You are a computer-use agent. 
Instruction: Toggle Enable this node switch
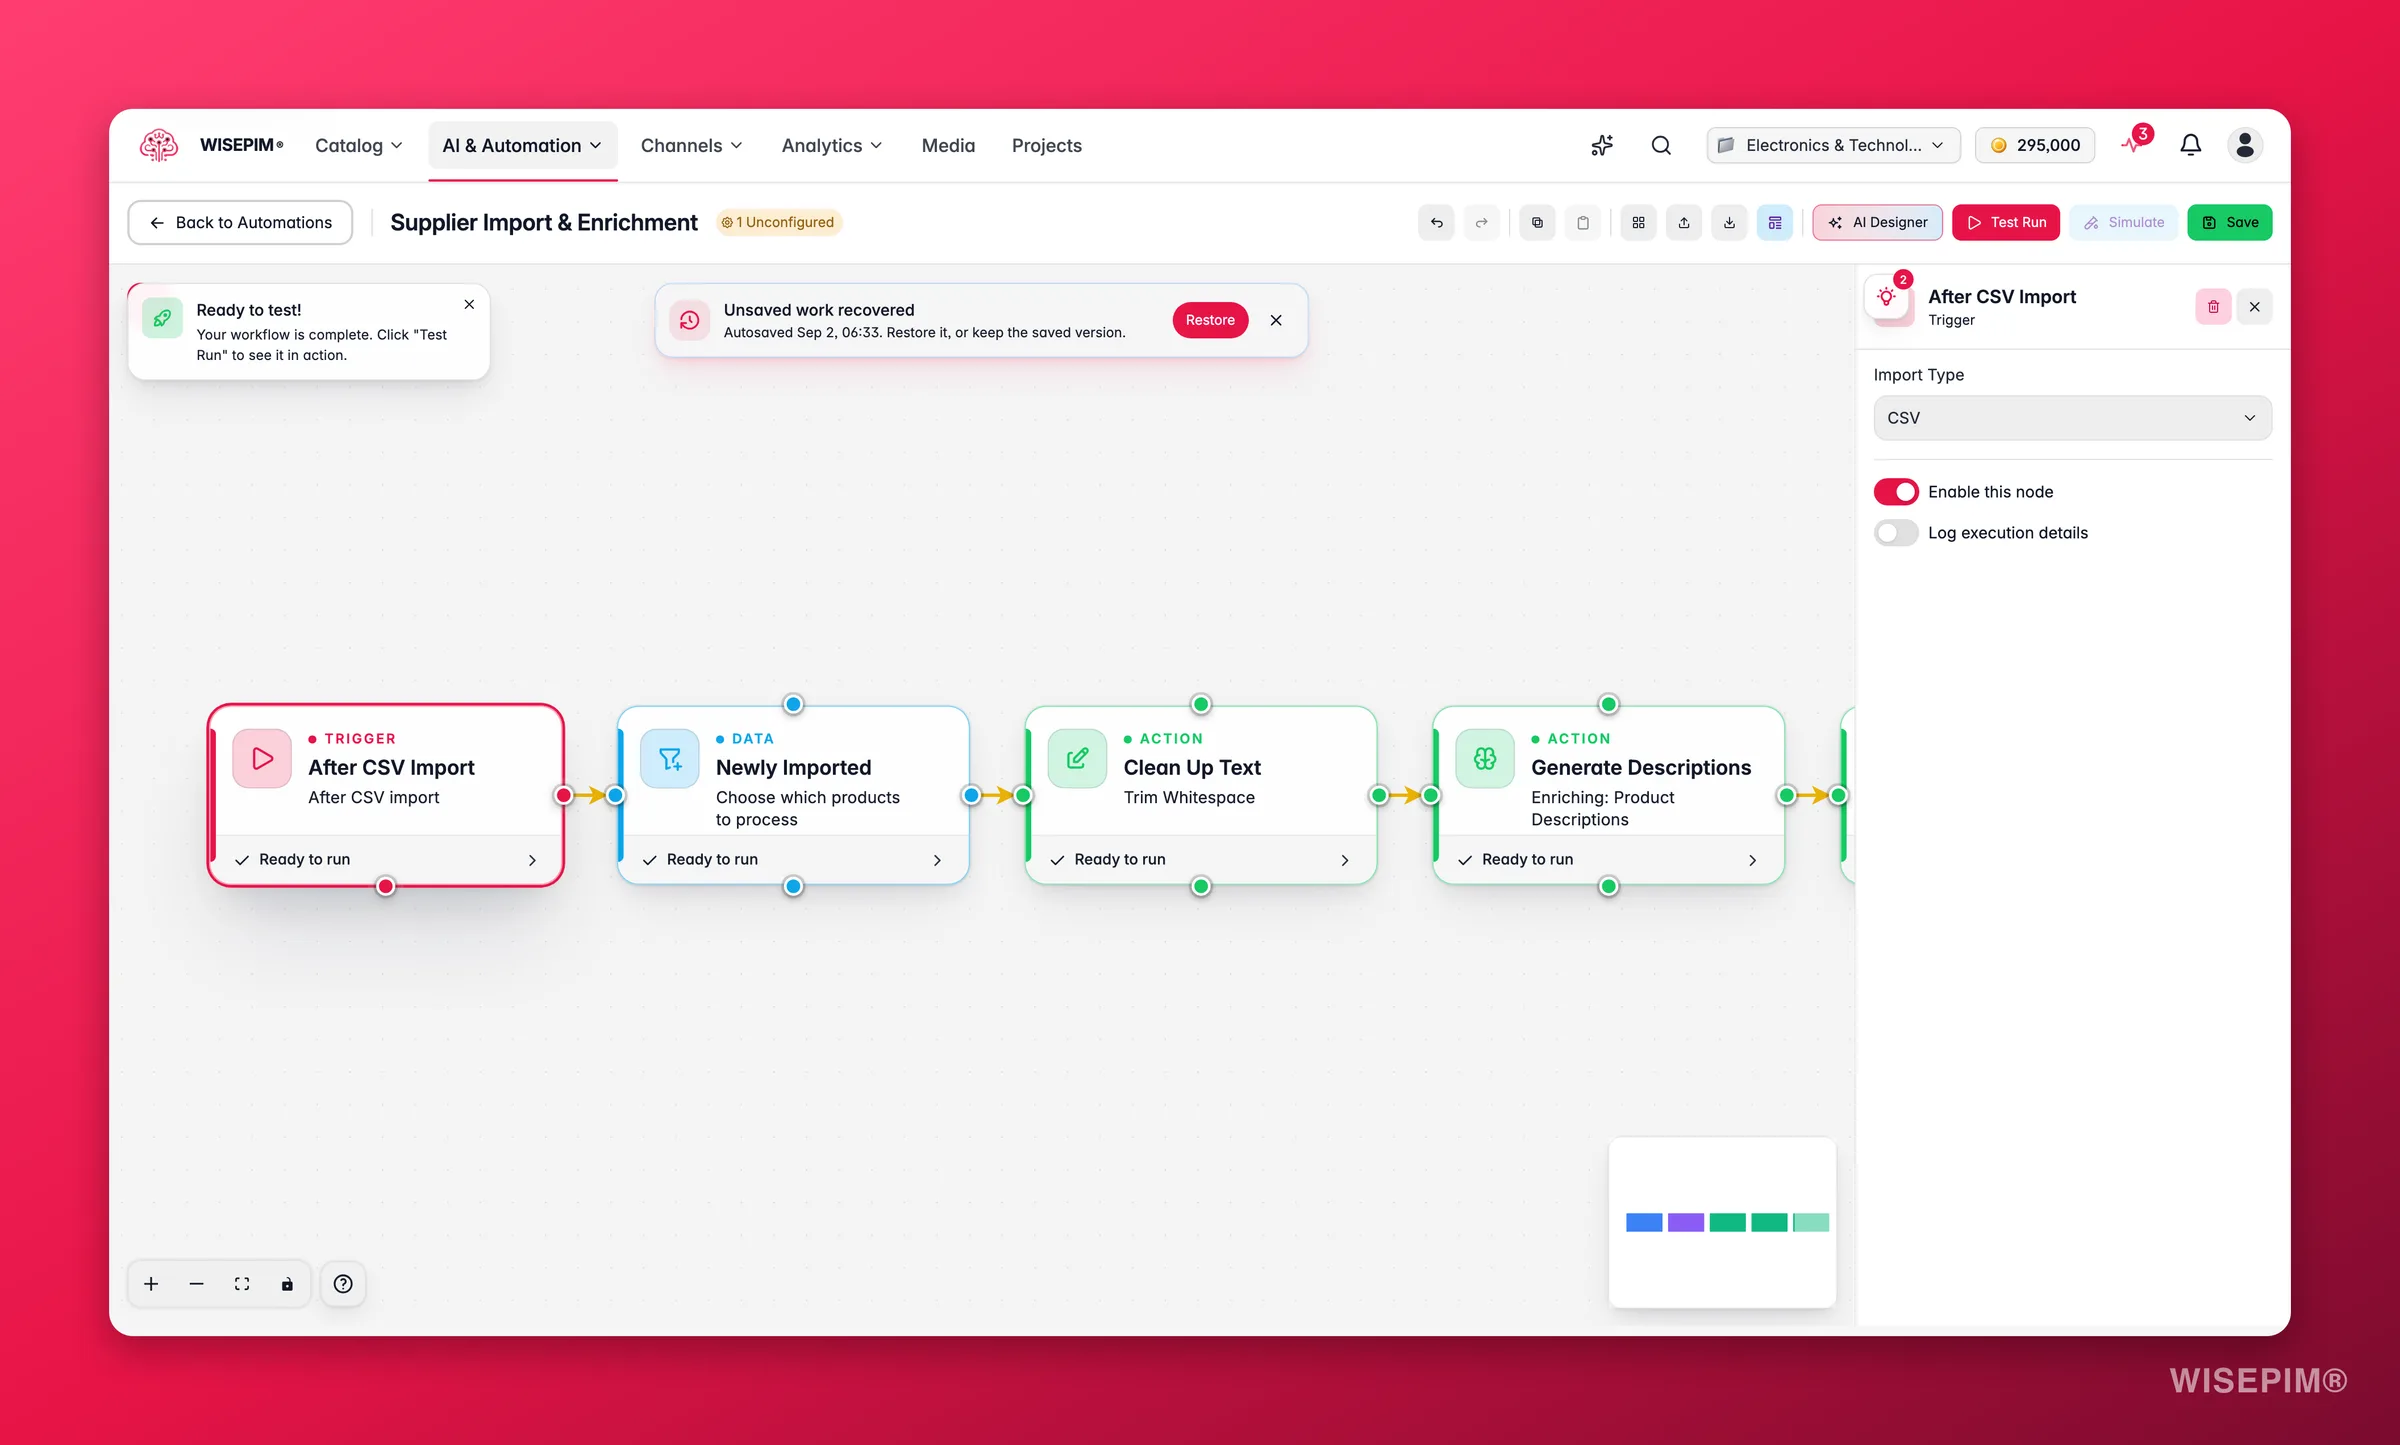tap(1896, 492)
